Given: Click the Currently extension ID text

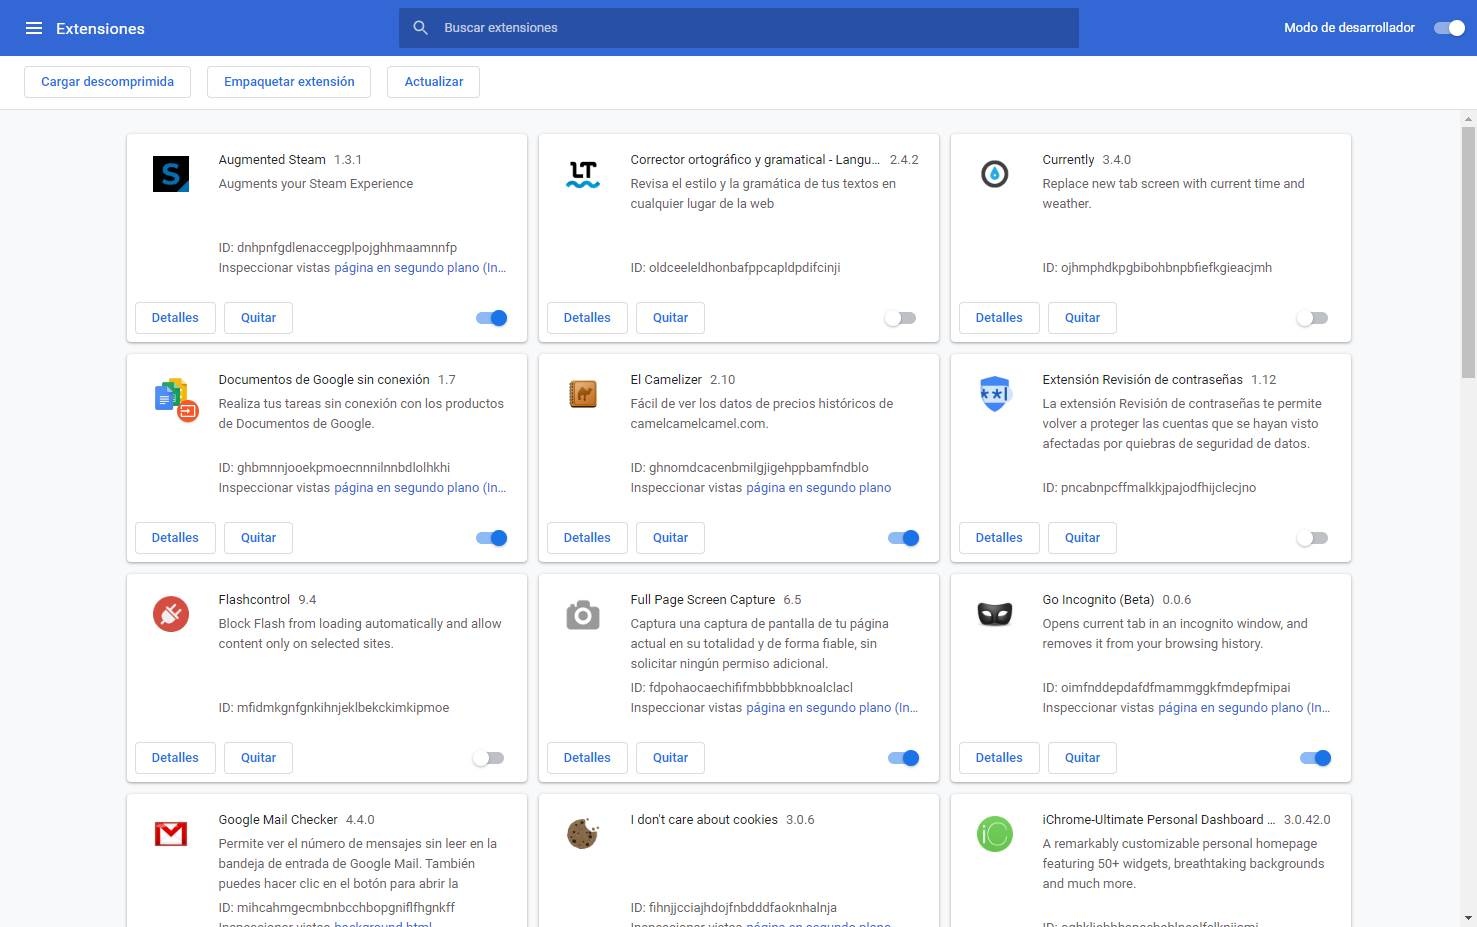Looking at the screenshot, I should pyautogui.click(x=1157, y=268).
